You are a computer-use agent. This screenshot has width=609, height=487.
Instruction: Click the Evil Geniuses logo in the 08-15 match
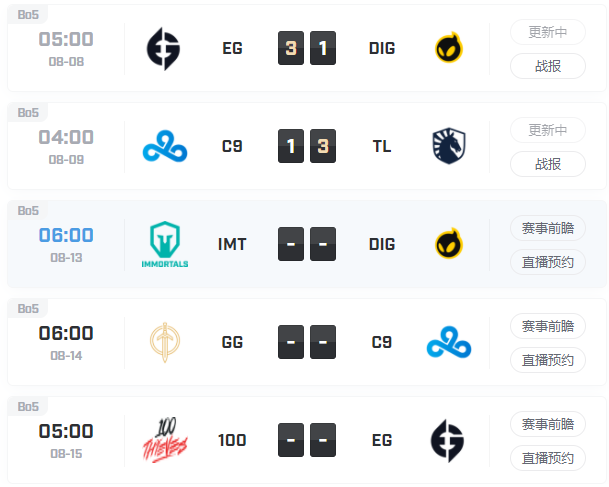(447, 441)
